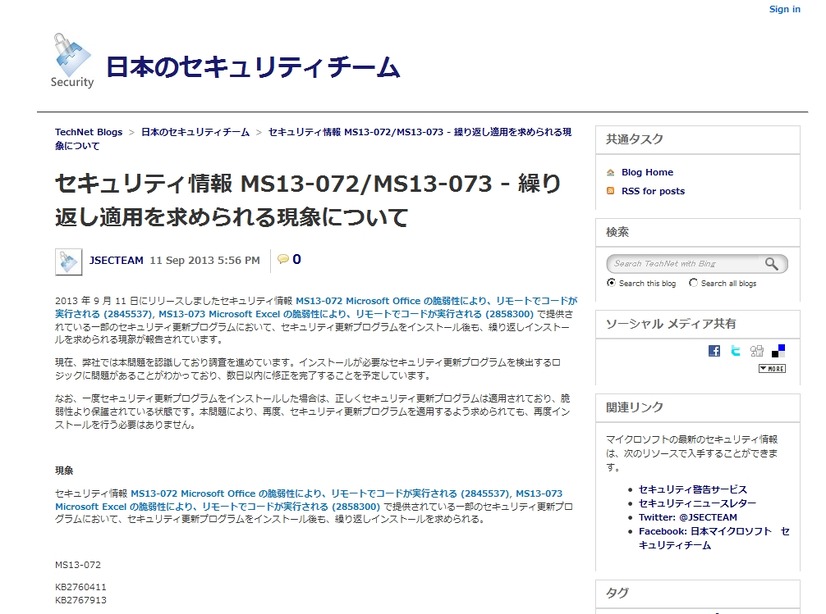Viewport: 826px width, 614px height.
Task: Open the MS13-073 Microsoft Excel link in the intro
Action: 346,314
